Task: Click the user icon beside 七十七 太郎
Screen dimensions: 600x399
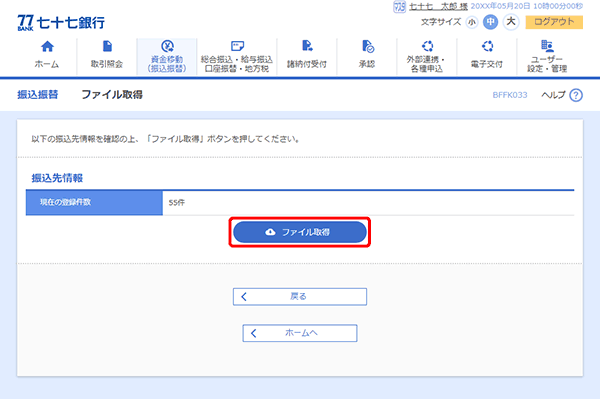Action: [399, 7]
